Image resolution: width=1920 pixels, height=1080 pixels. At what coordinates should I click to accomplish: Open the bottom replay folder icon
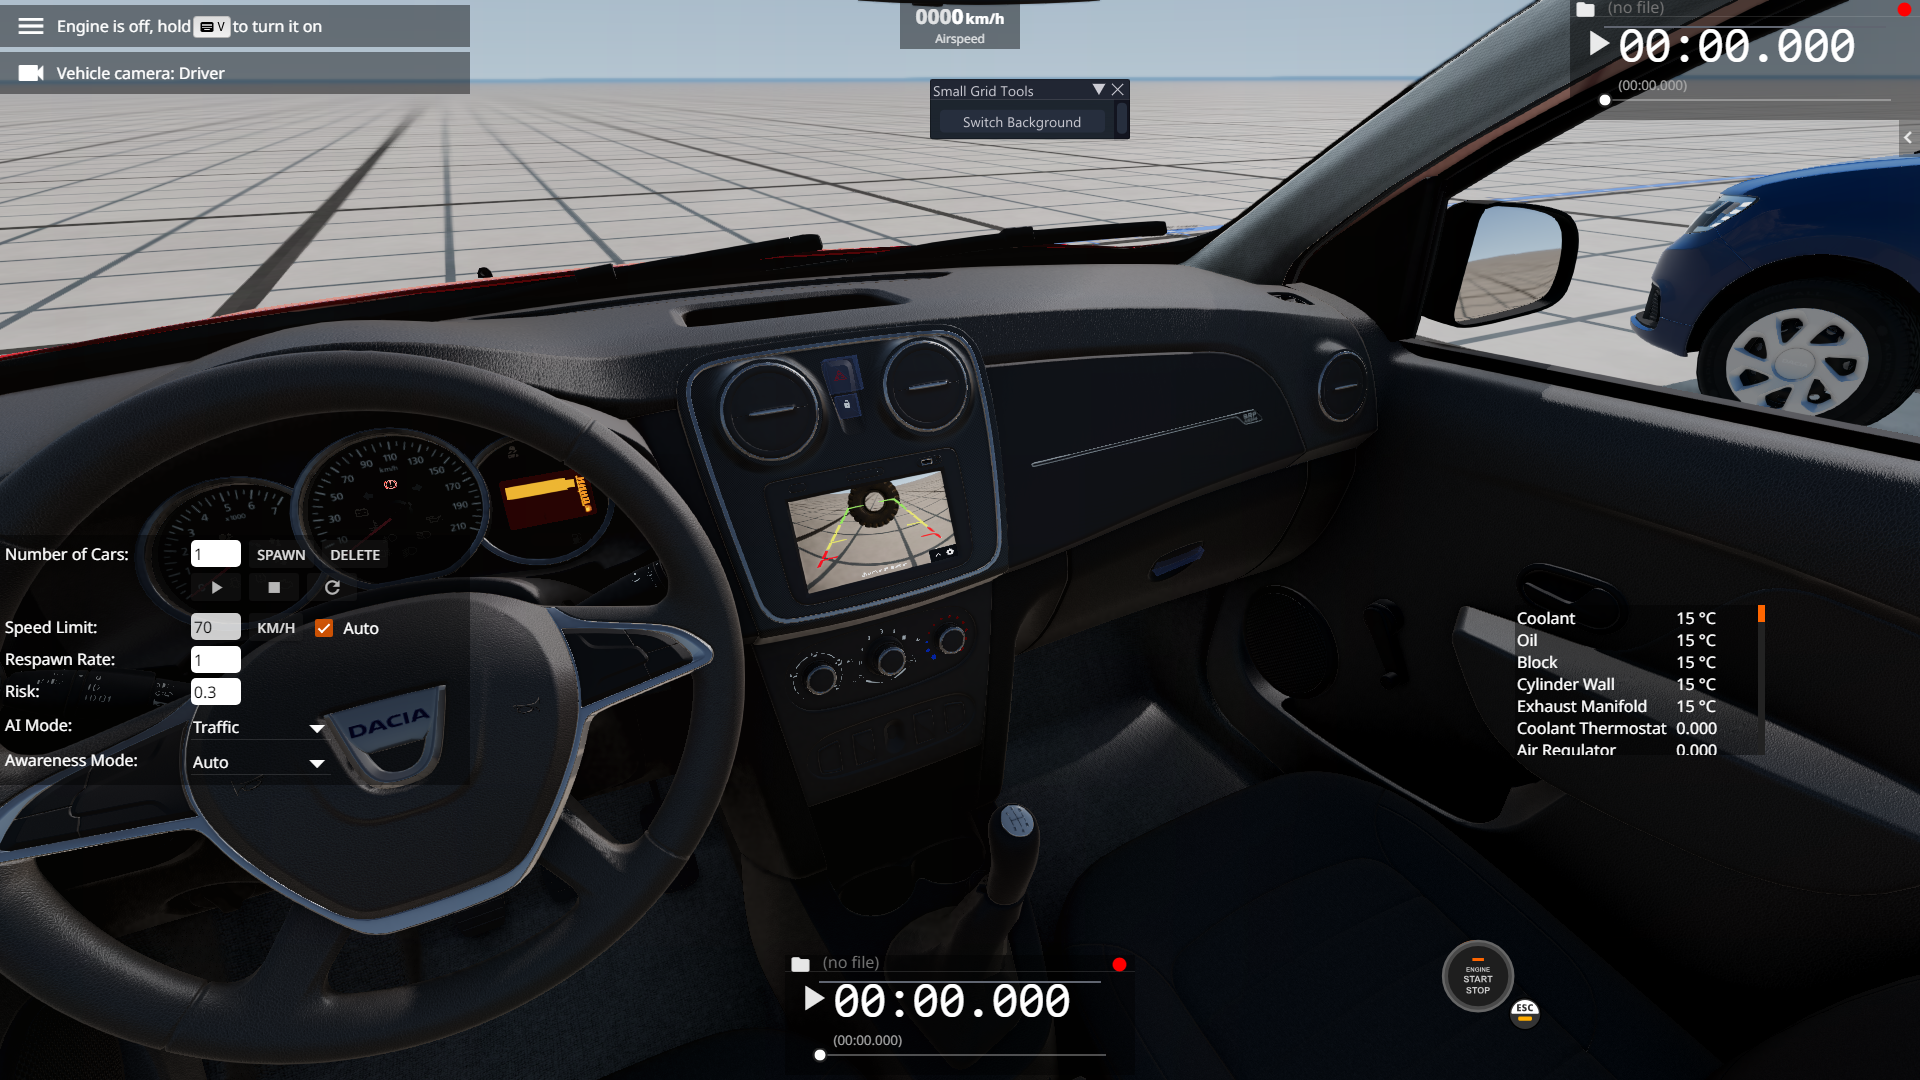point(800,964)
